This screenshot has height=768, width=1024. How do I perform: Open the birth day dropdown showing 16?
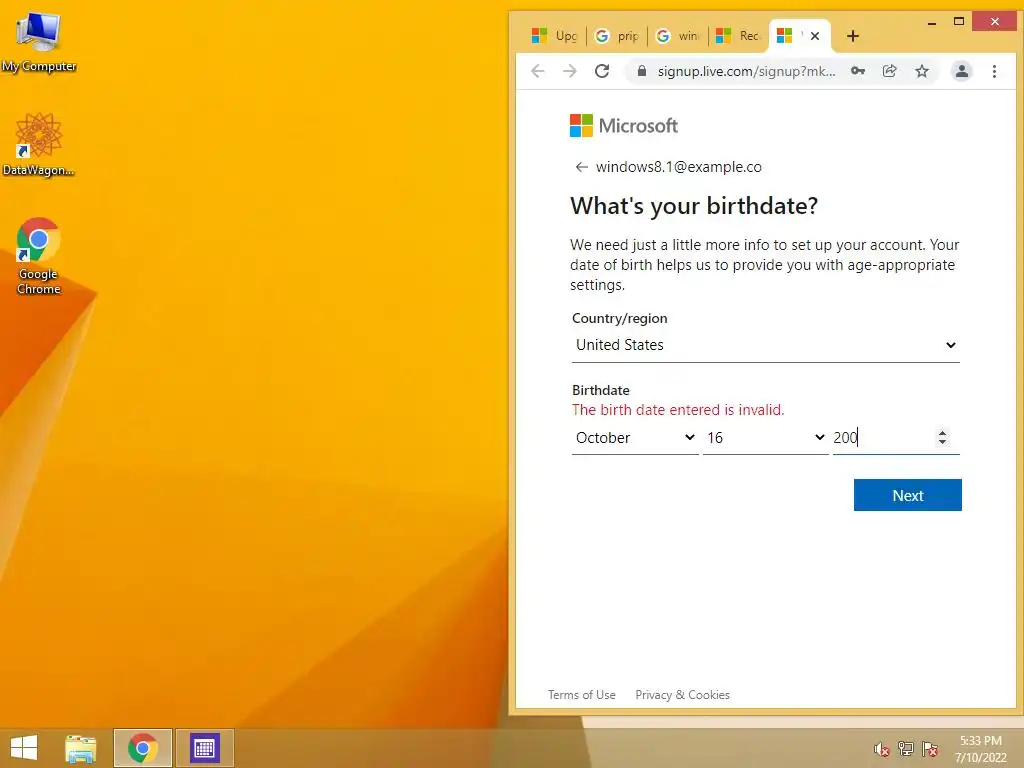click(x=765, y=438)
